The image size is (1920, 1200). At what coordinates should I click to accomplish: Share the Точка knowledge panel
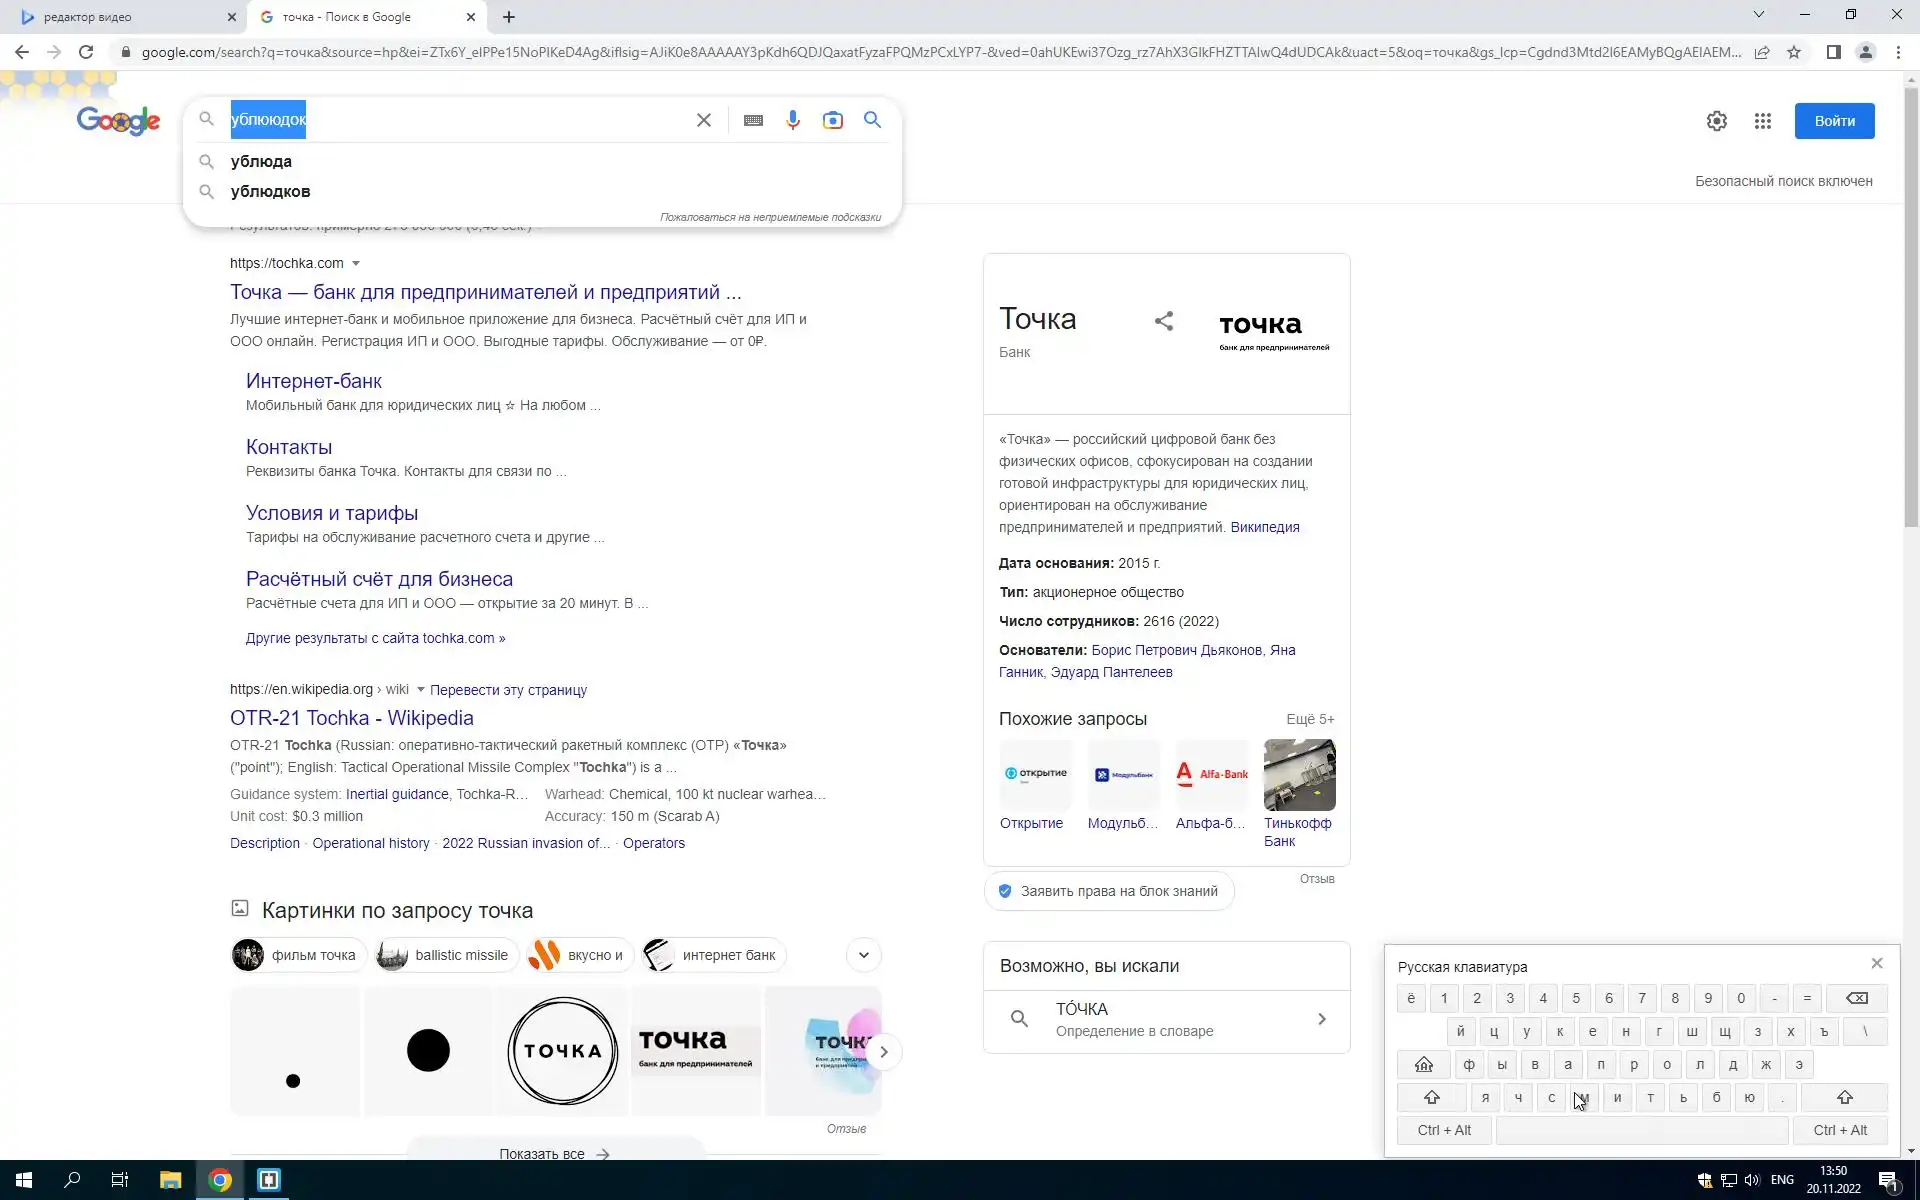click(1163, 321)
